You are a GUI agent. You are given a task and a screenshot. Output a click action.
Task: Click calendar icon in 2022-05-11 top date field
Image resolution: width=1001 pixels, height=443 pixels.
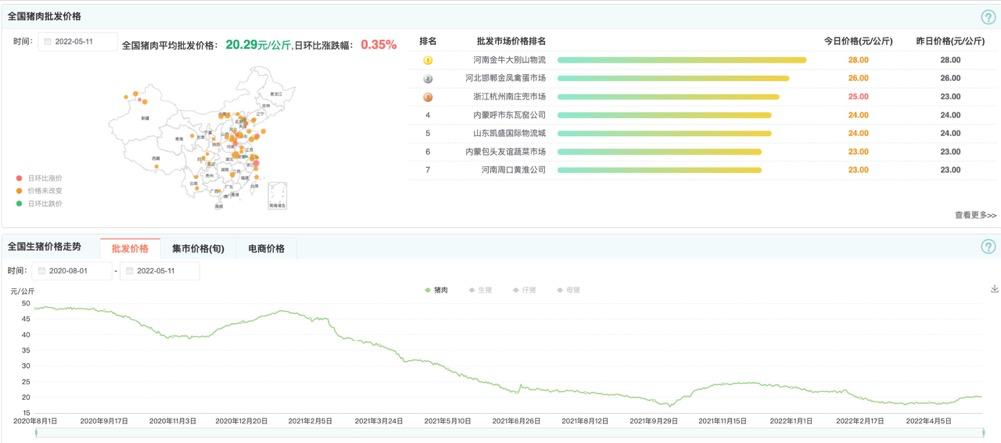47,42
